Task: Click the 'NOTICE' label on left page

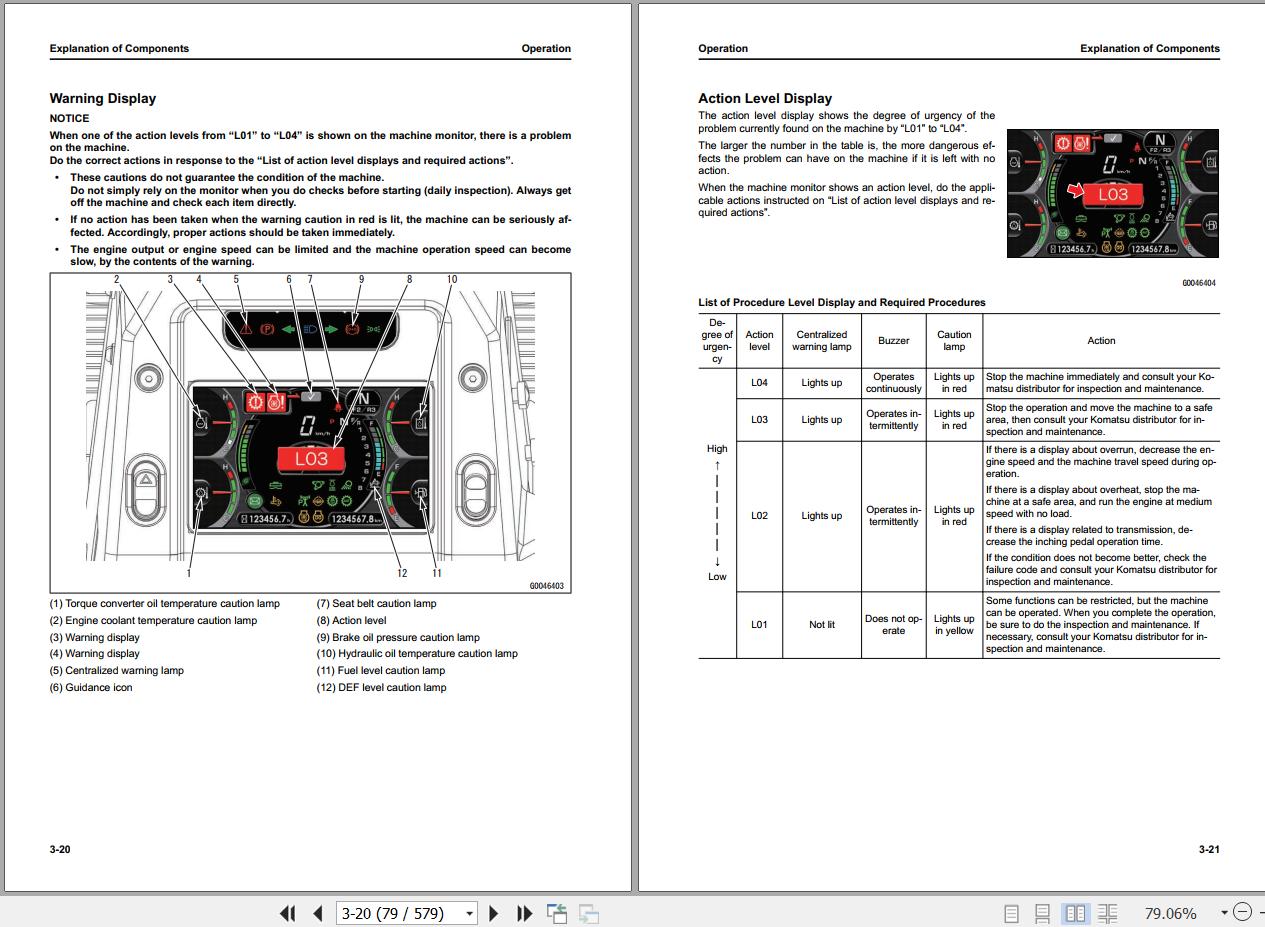Action: point(69,118)
